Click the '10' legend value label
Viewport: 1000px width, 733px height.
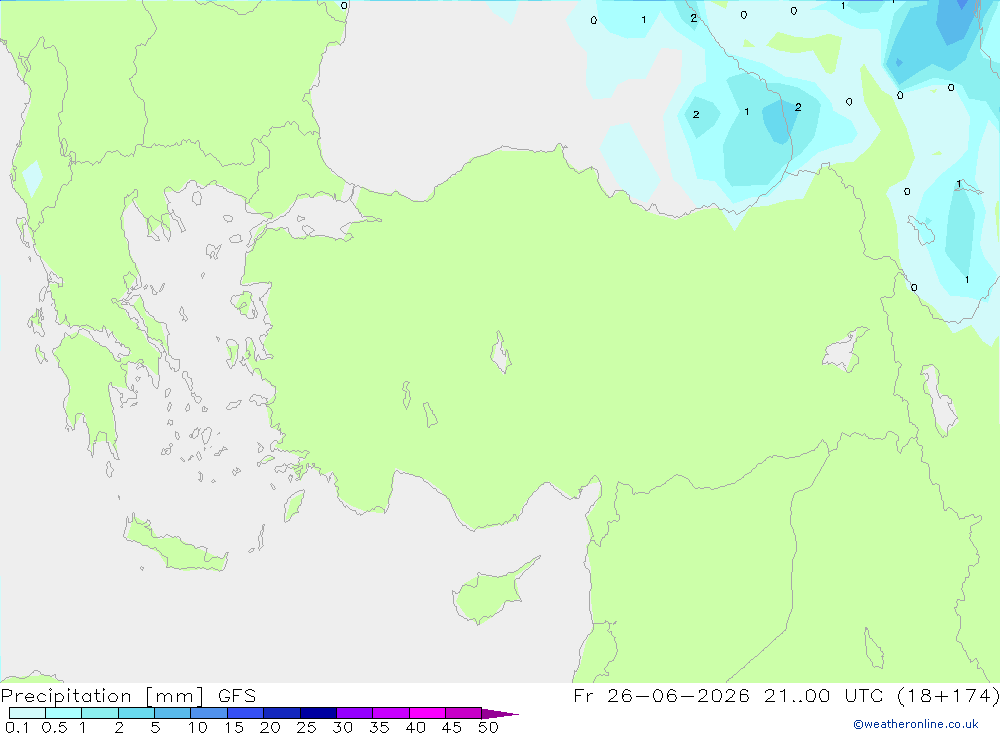pyautogui.click(x=198, y=727)
